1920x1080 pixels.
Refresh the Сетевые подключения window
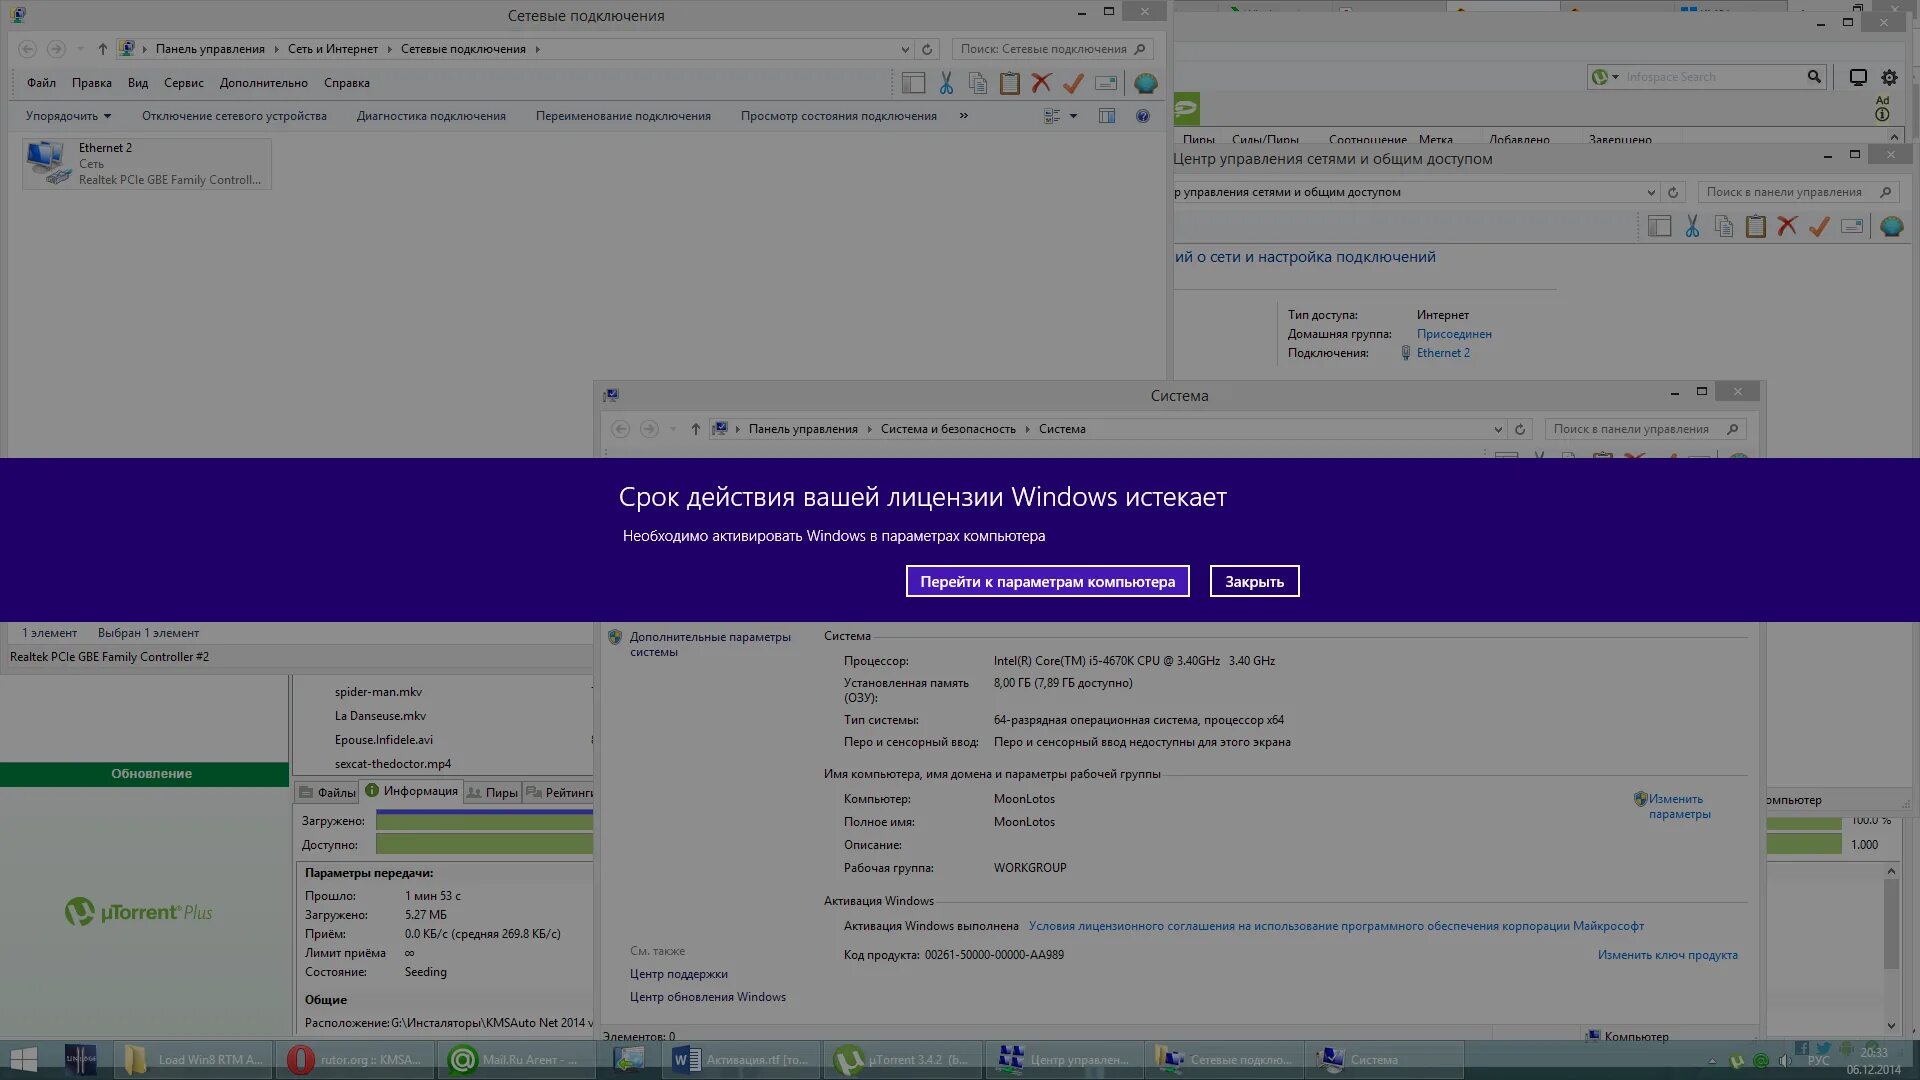[x=927, y=49]
